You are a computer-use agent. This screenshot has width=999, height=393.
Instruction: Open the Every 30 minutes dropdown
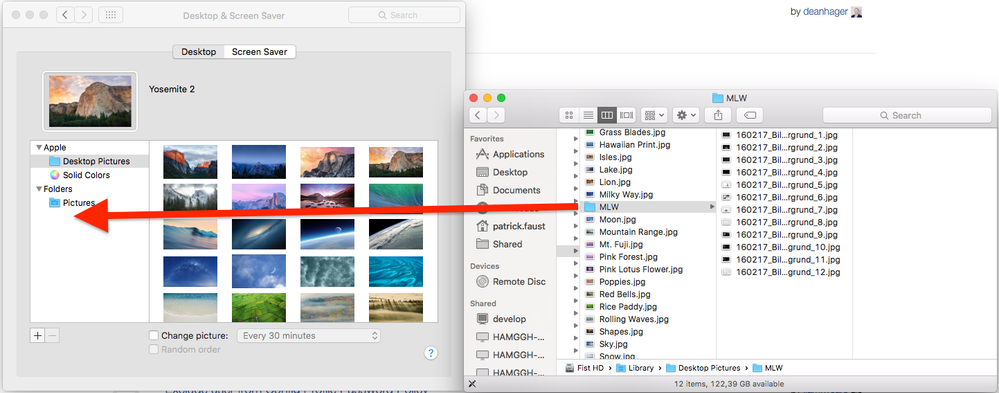point(308,335)
